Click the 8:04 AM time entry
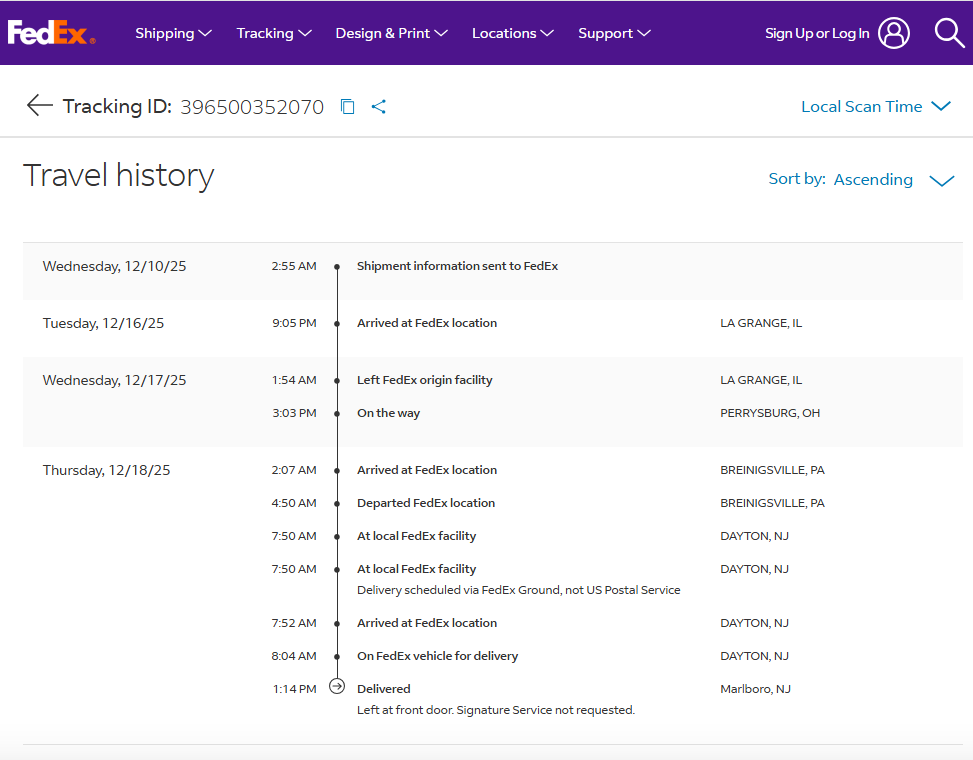The image size is (973, 760). 294,656
